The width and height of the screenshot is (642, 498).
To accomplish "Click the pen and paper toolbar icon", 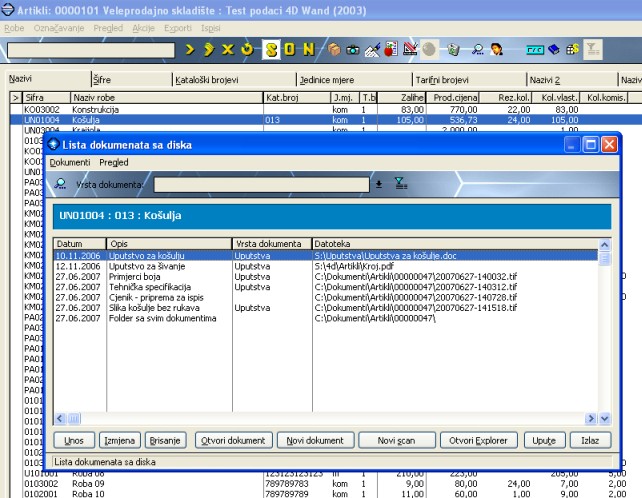I will [372, 50].
